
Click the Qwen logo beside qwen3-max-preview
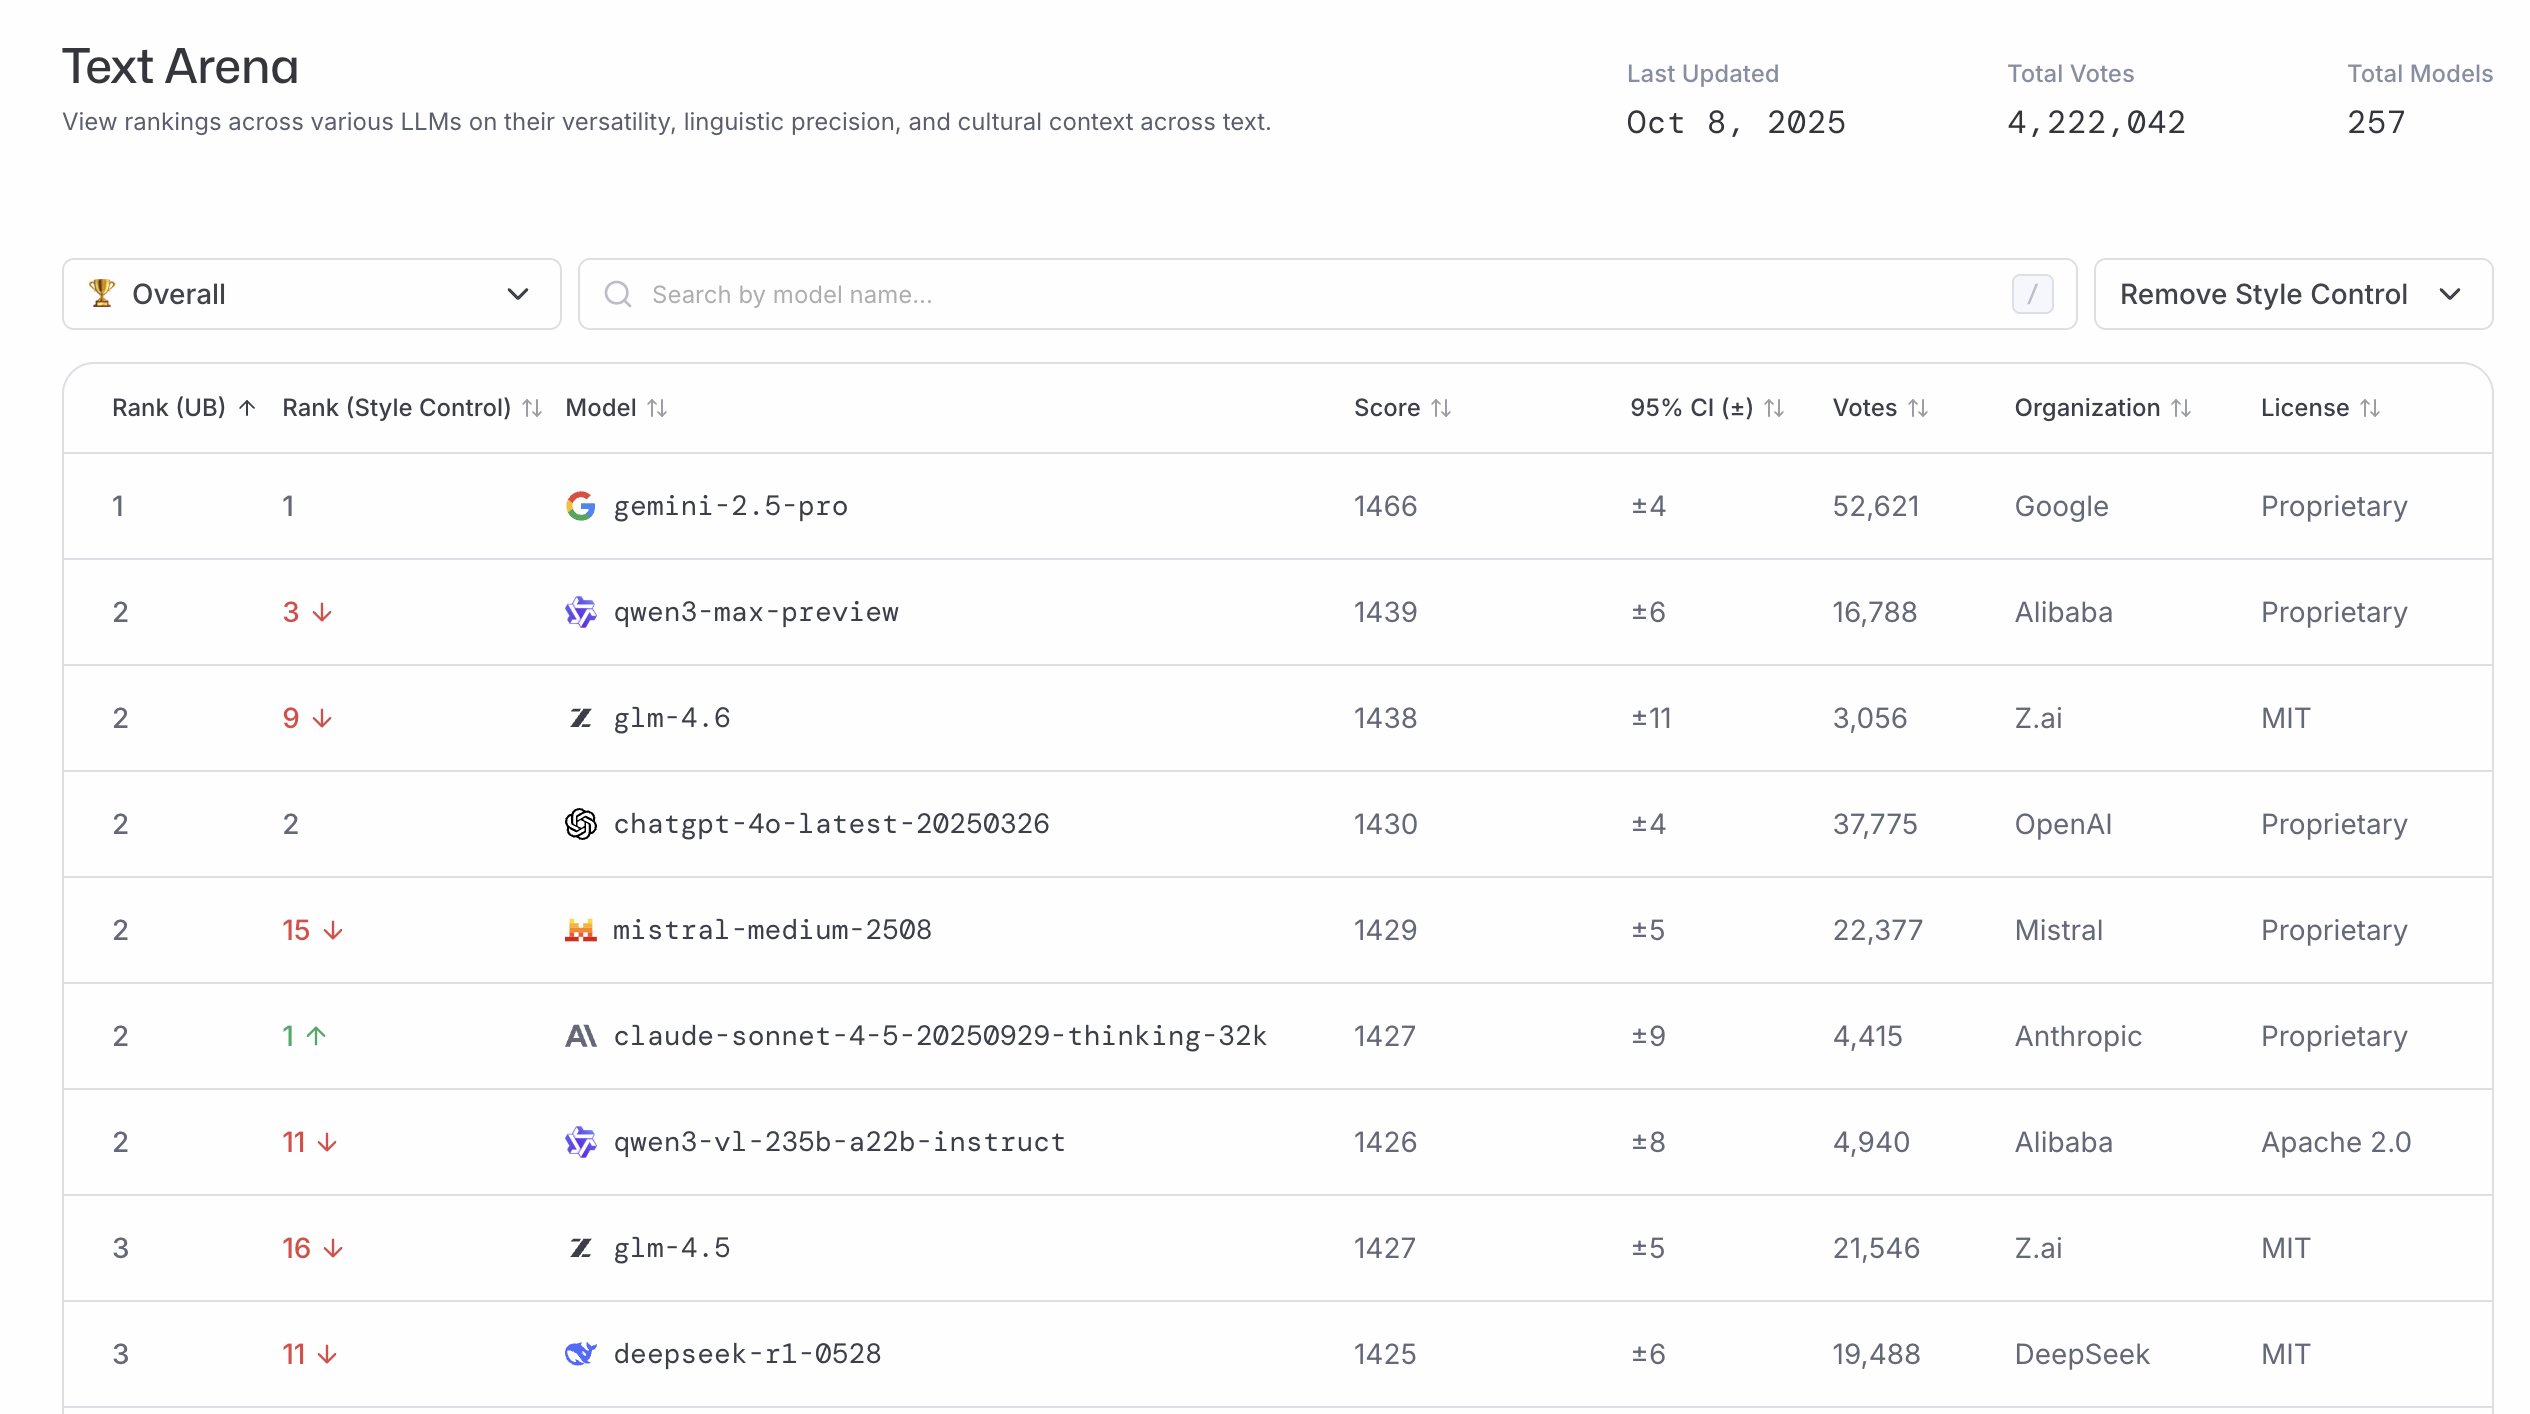(580, 612)
